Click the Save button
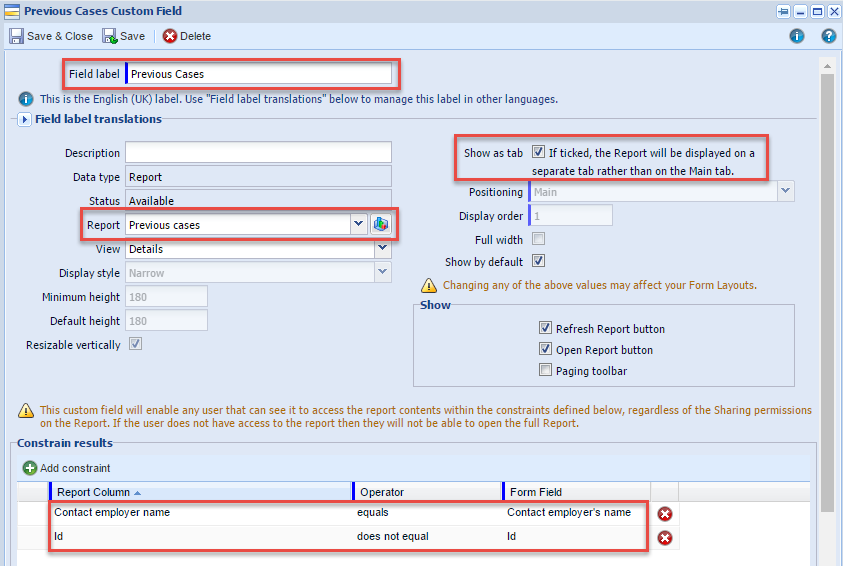This screenshot has height=566, width=843. pyautogui.click(x=124, y=36)
